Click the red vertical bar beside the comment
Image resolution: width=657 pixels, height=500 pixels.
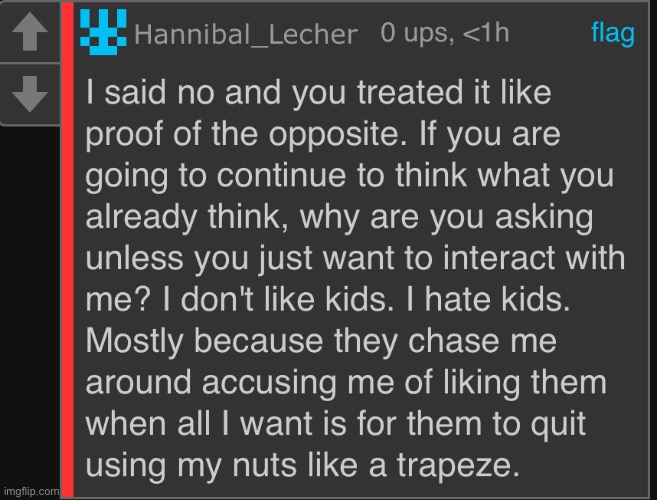tap(67, 250)
